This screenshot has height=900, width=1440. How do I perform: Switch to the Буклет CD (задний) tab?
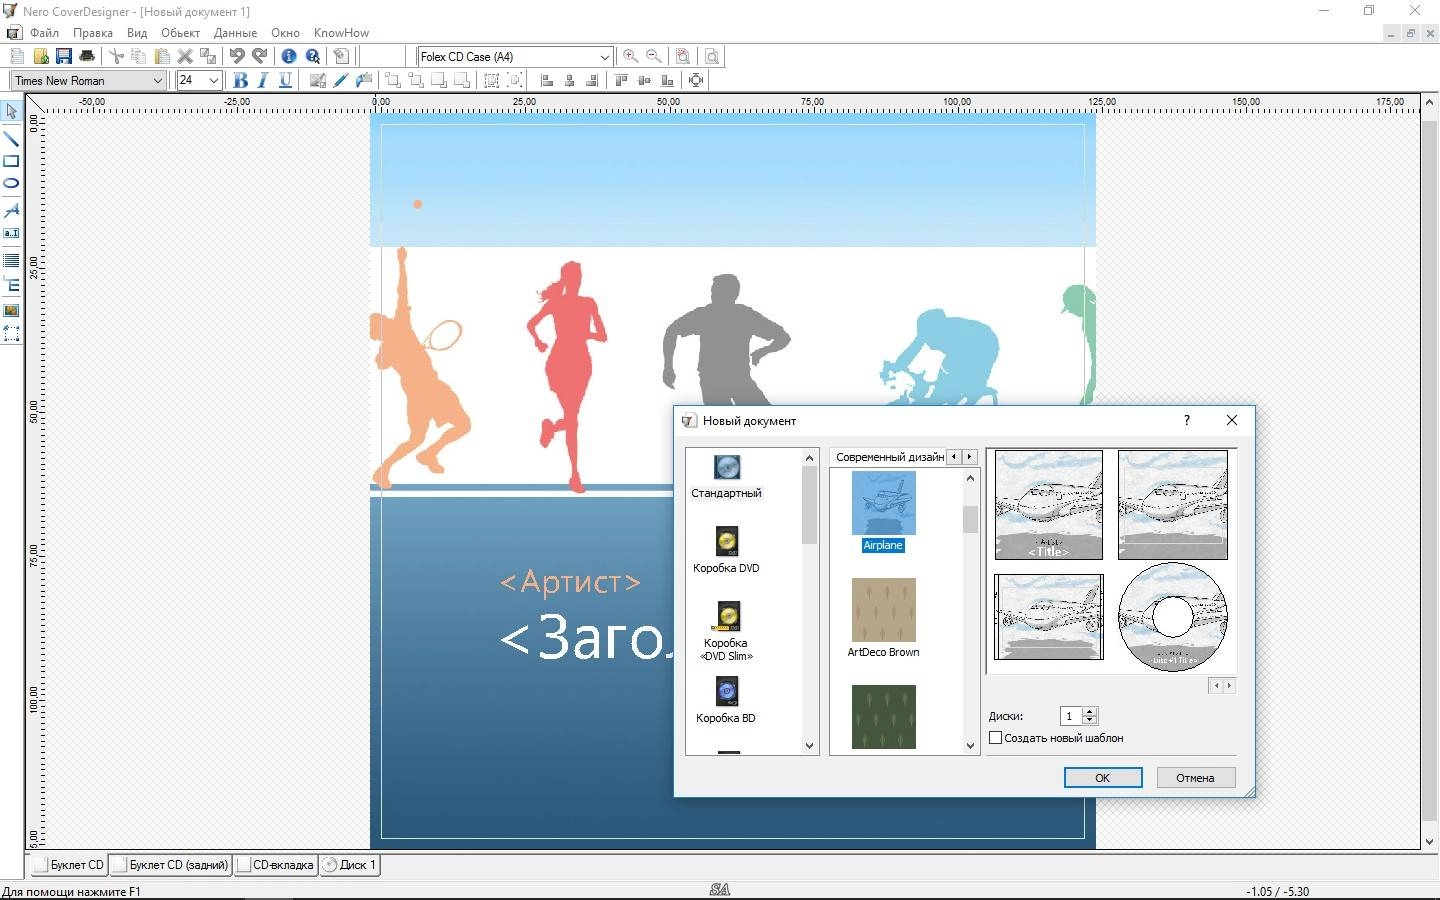170,865
